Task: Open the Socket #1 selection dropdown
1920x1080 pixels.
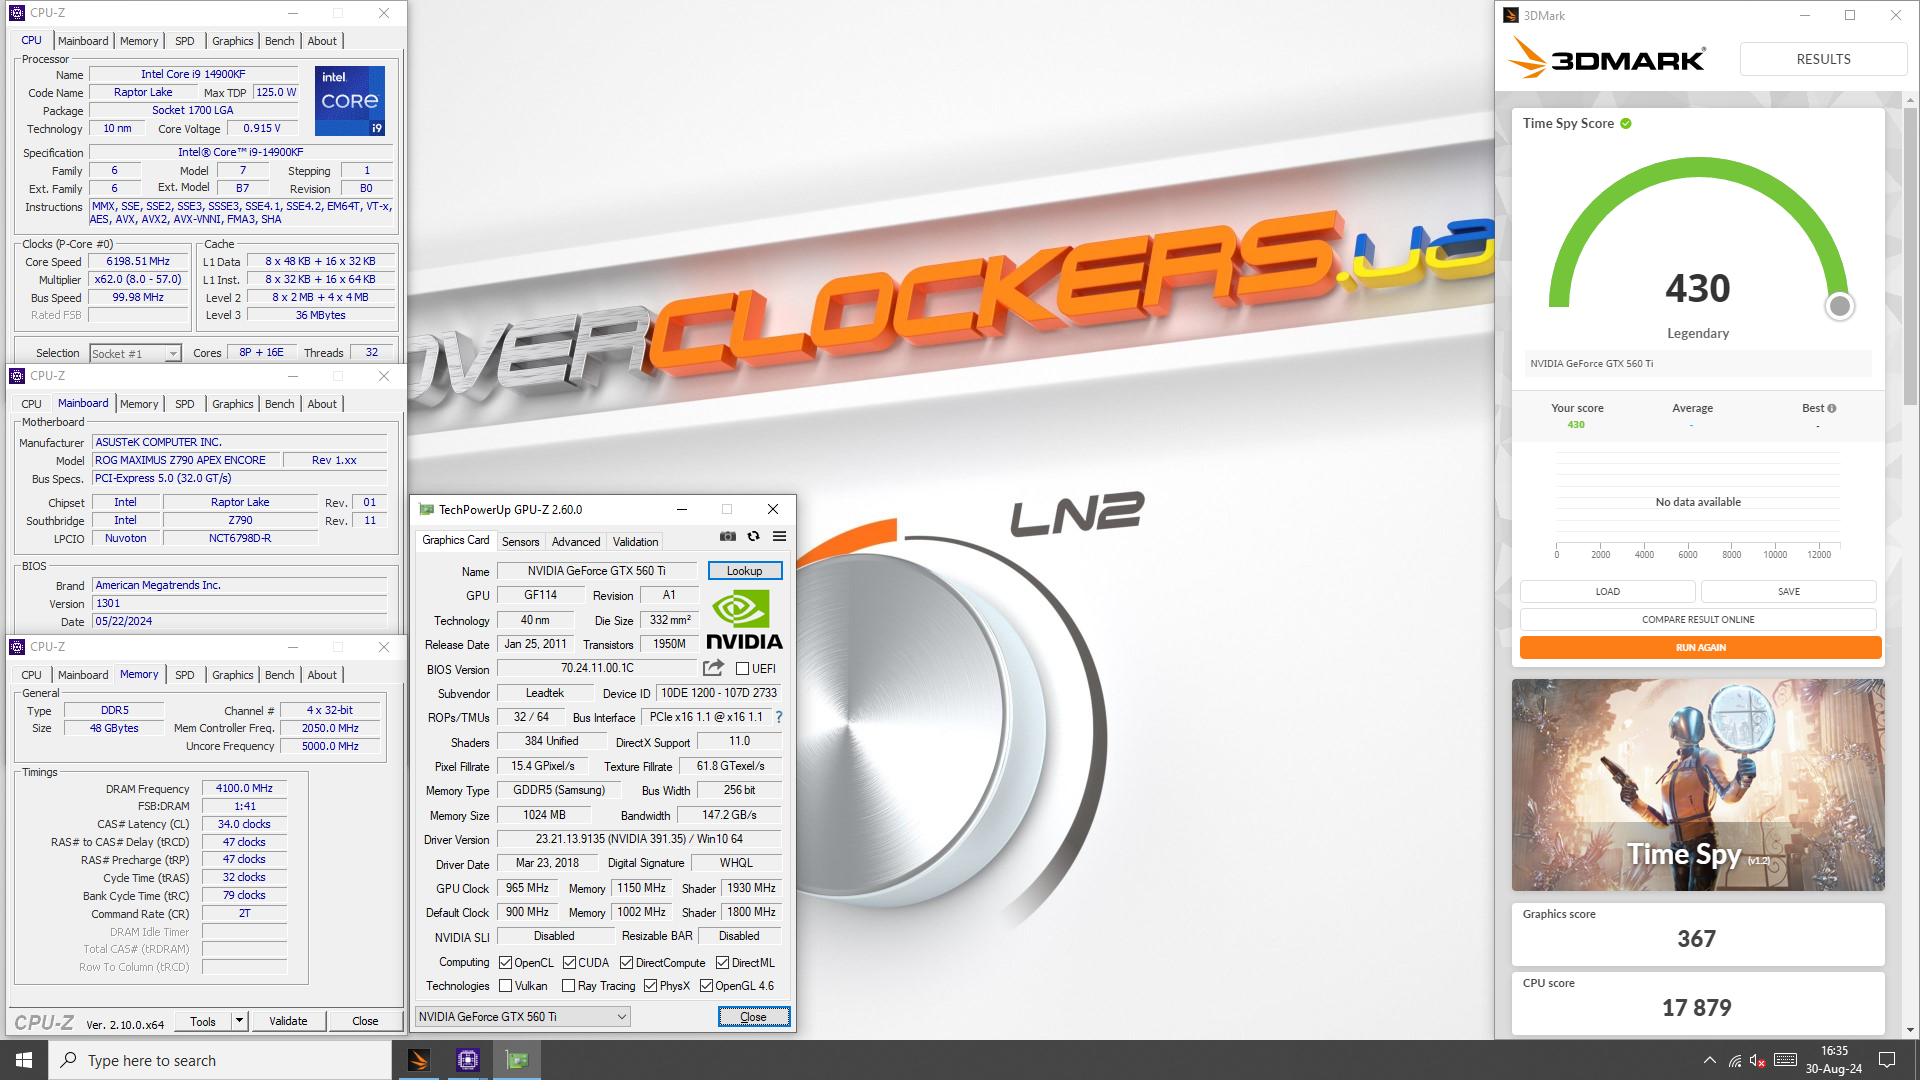Action: coord(135,353)
